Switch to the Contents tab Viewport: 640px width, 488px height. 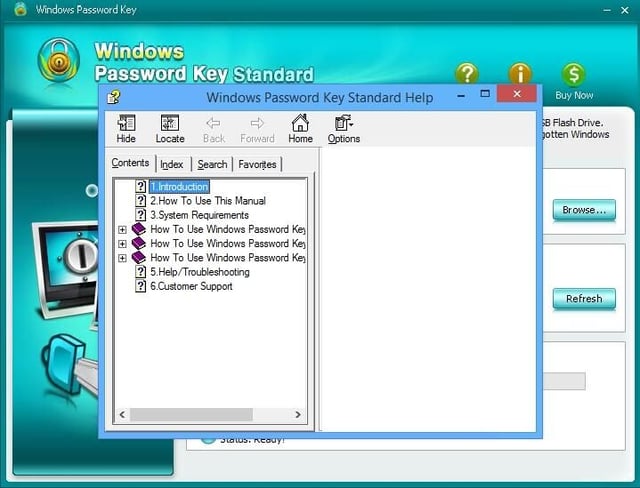pyautogui.click(x=130, y=163)
